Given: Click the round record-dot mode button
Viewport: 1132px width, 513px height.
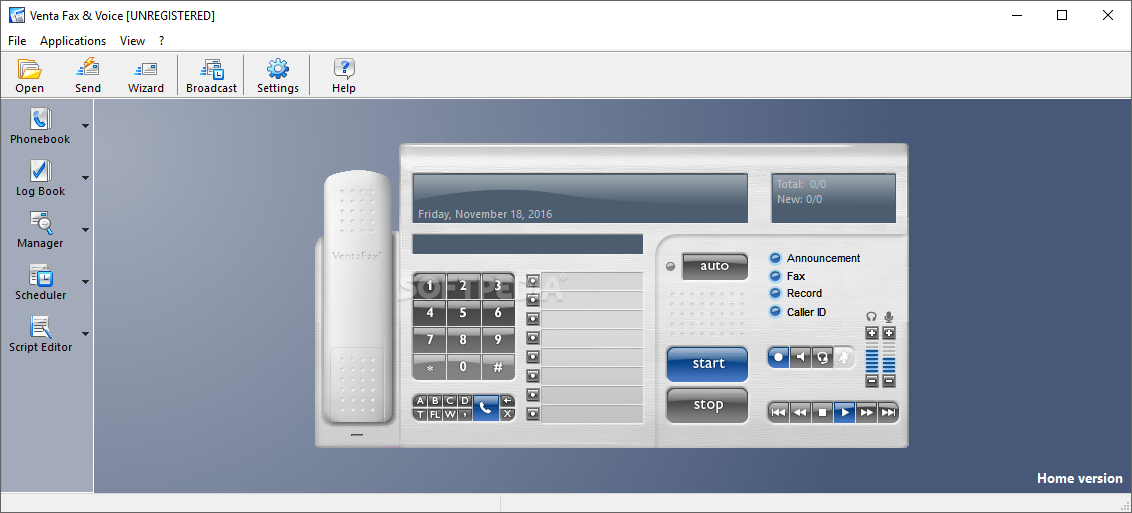Looking at the screenshot, I should tap(778, 356).
